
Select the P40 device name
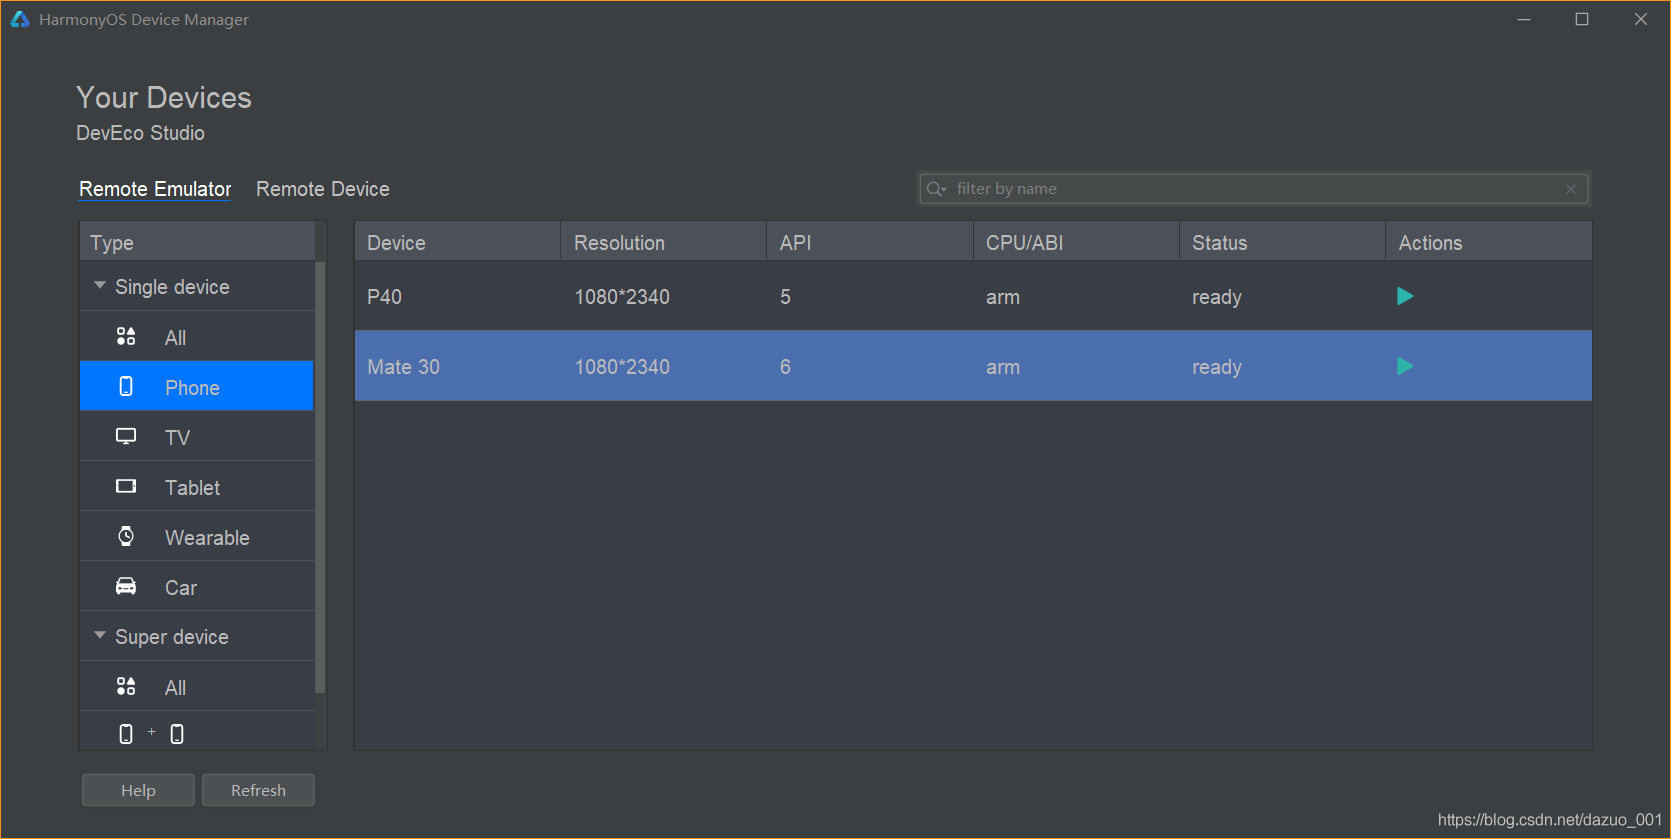384,297
